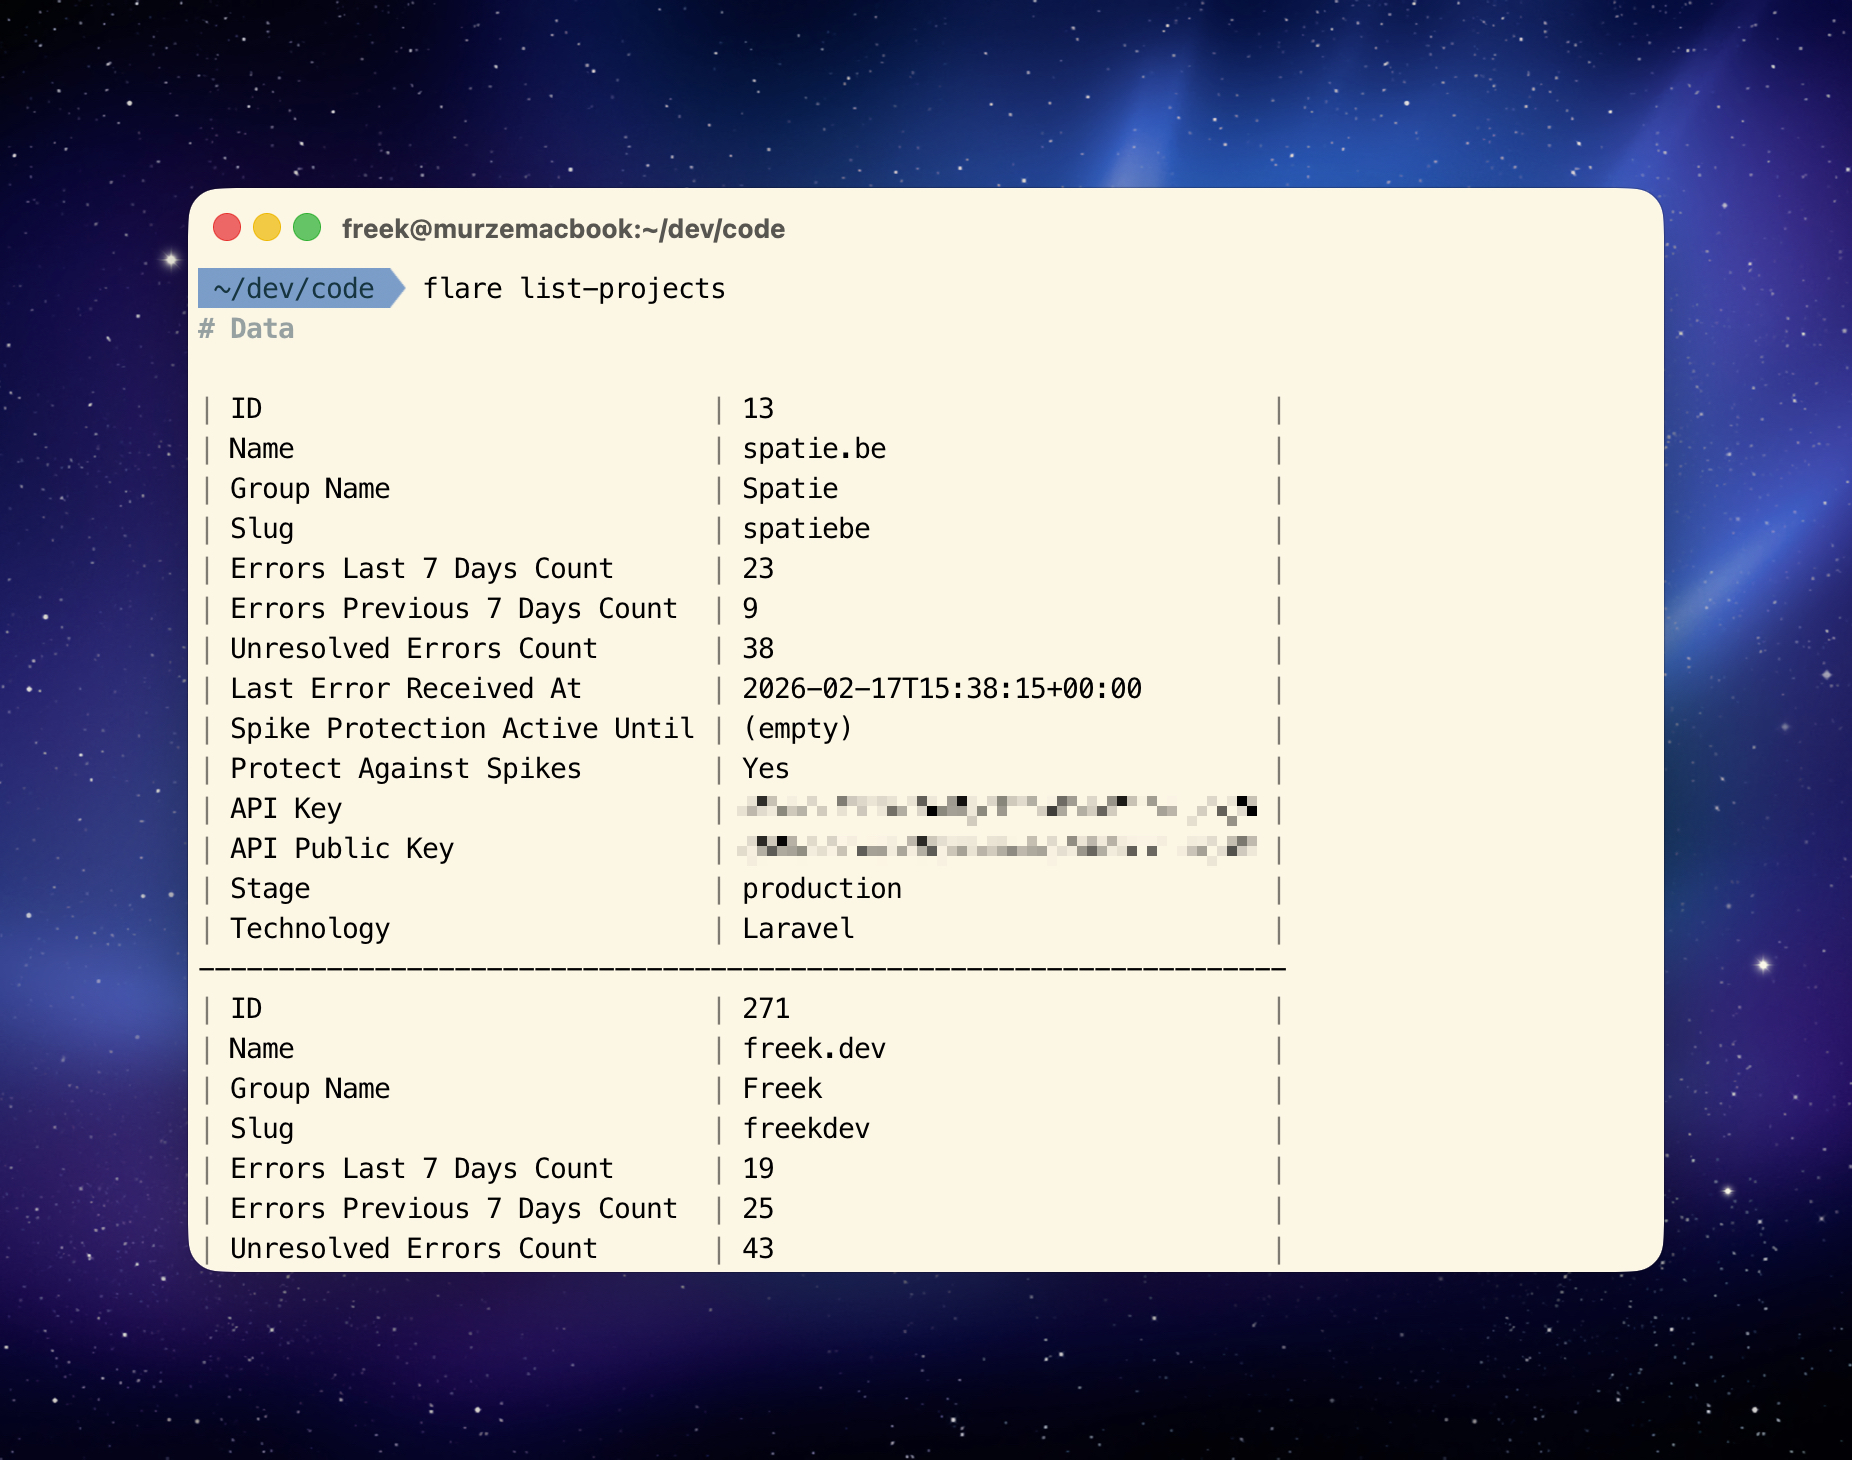Click the blurred API Key value
Viewport: 1852px width, 1460px height.
997,809
